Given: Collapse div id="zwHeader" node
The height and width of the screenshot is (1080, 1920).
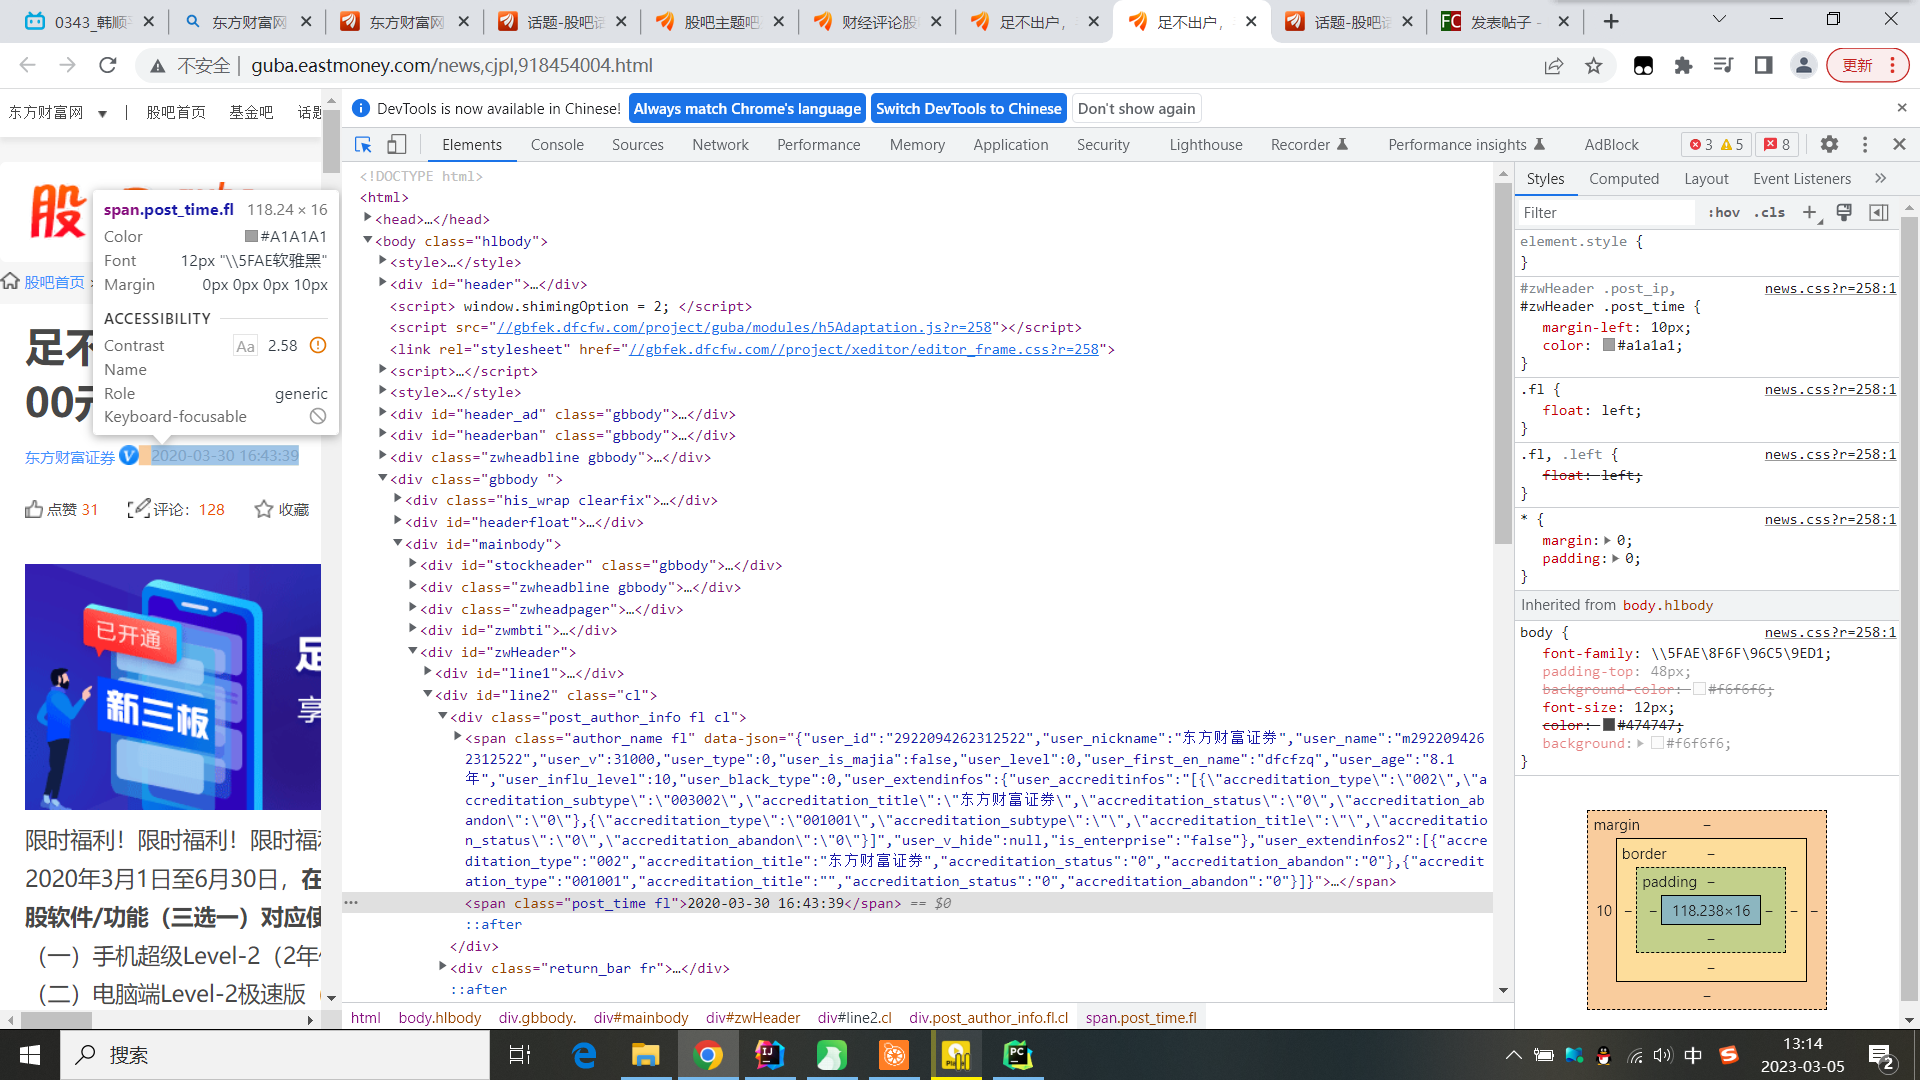Looking at the screenshot, I should [x=413, y=651].
